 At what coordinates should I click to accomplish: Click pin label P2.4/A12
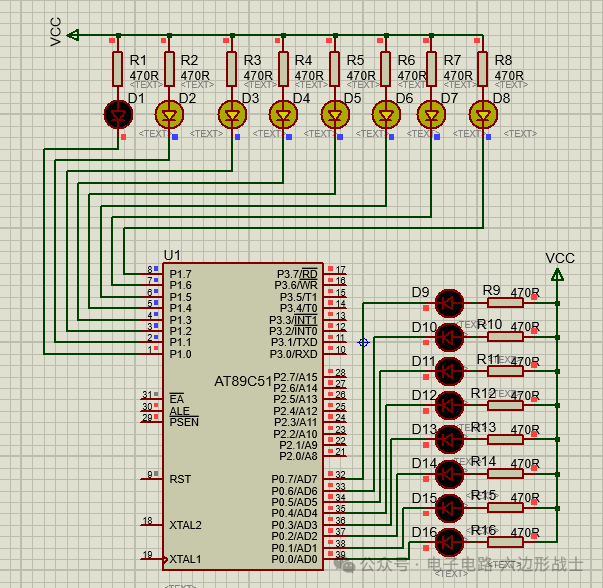click(295, 411)
